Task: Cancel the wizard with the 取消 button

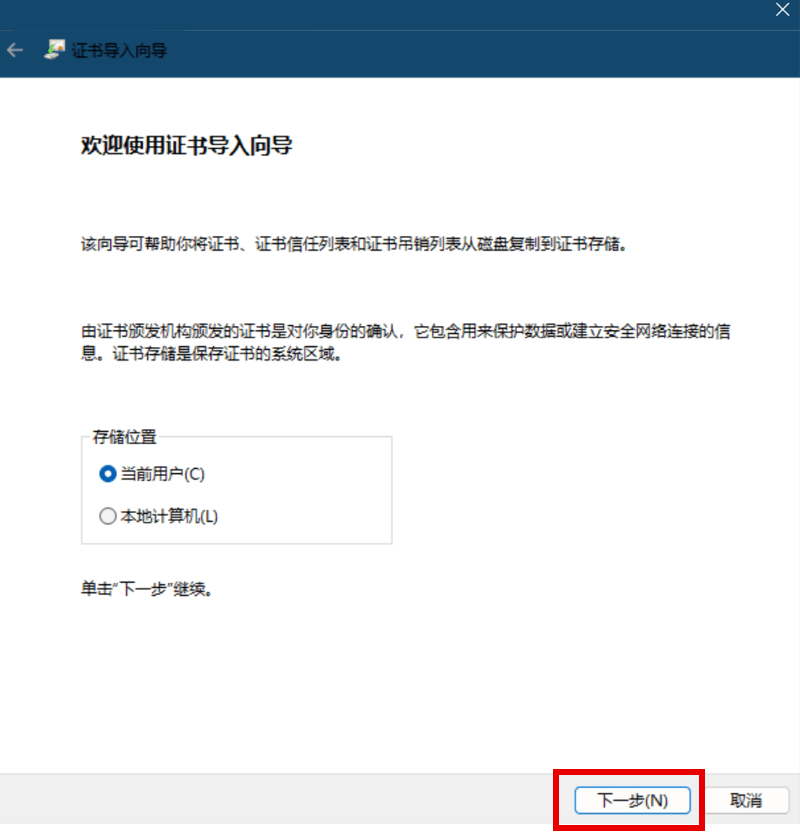Action: (746, 800)
